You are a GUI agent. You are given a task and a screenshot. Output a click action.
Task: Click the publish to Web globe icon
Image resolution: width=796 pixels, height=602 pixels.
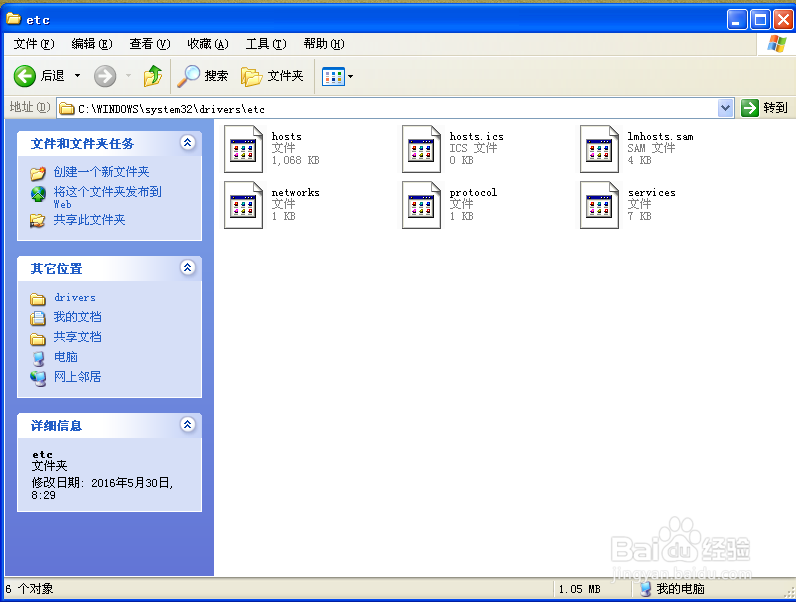pyautogui.click(x=38, y=194)
